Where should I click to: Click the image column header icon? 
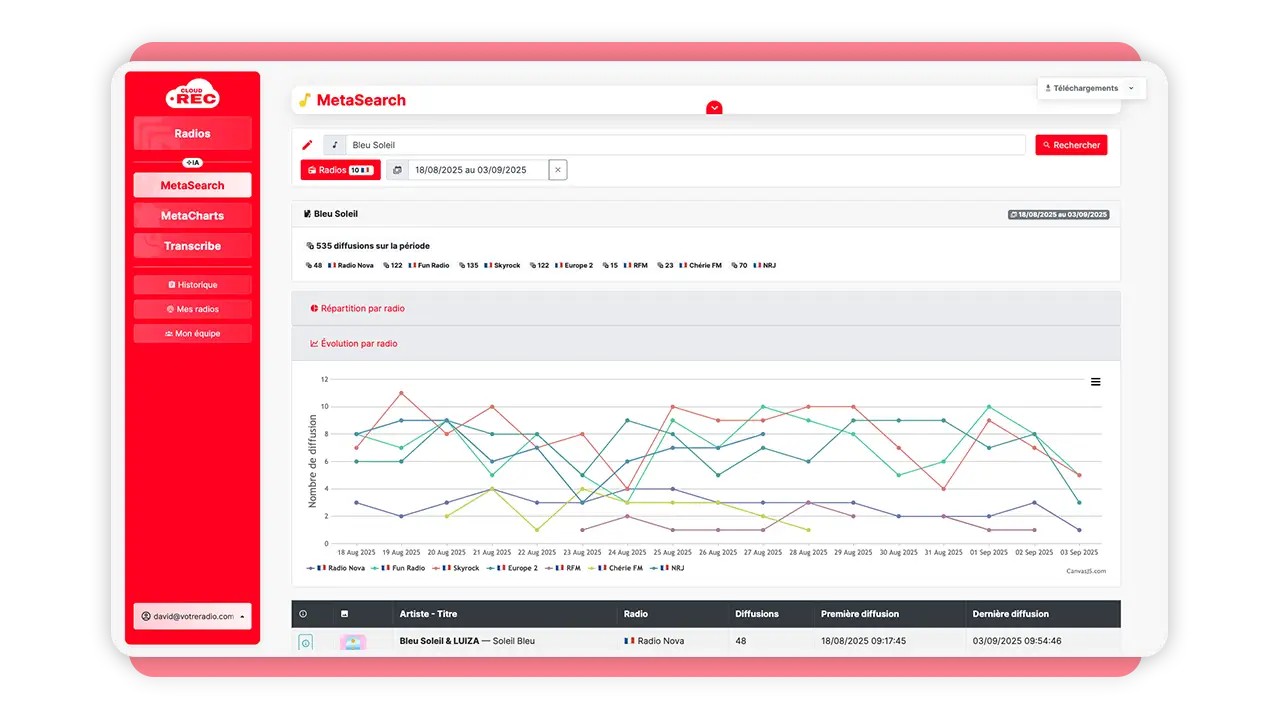pyautogui.click(x=345, y=614)
